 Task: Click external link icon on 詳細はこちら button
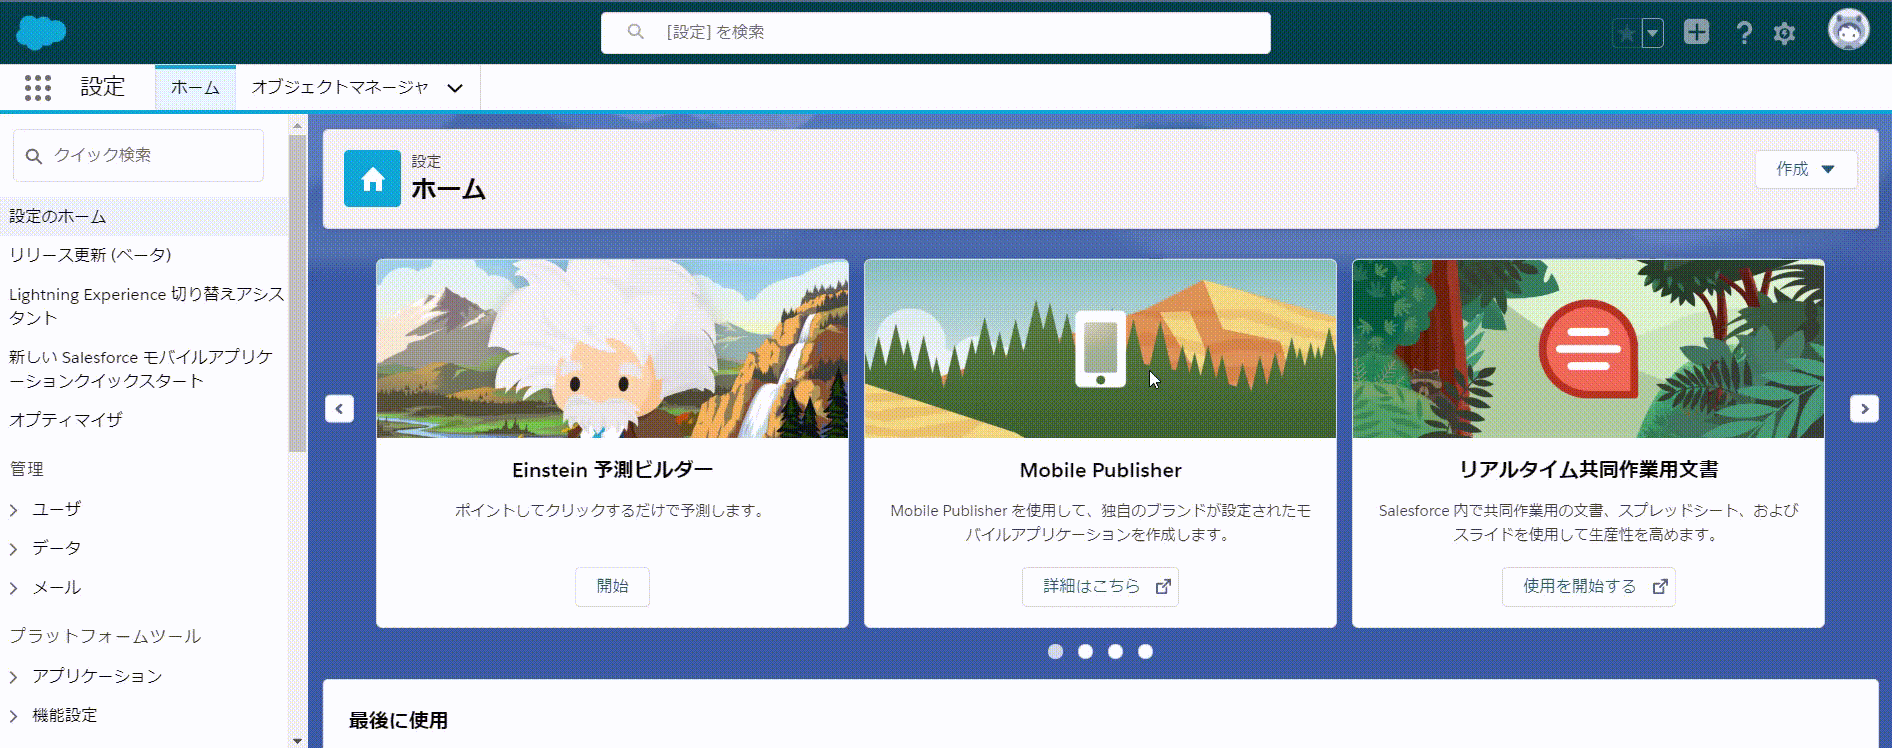point(1163,587)
